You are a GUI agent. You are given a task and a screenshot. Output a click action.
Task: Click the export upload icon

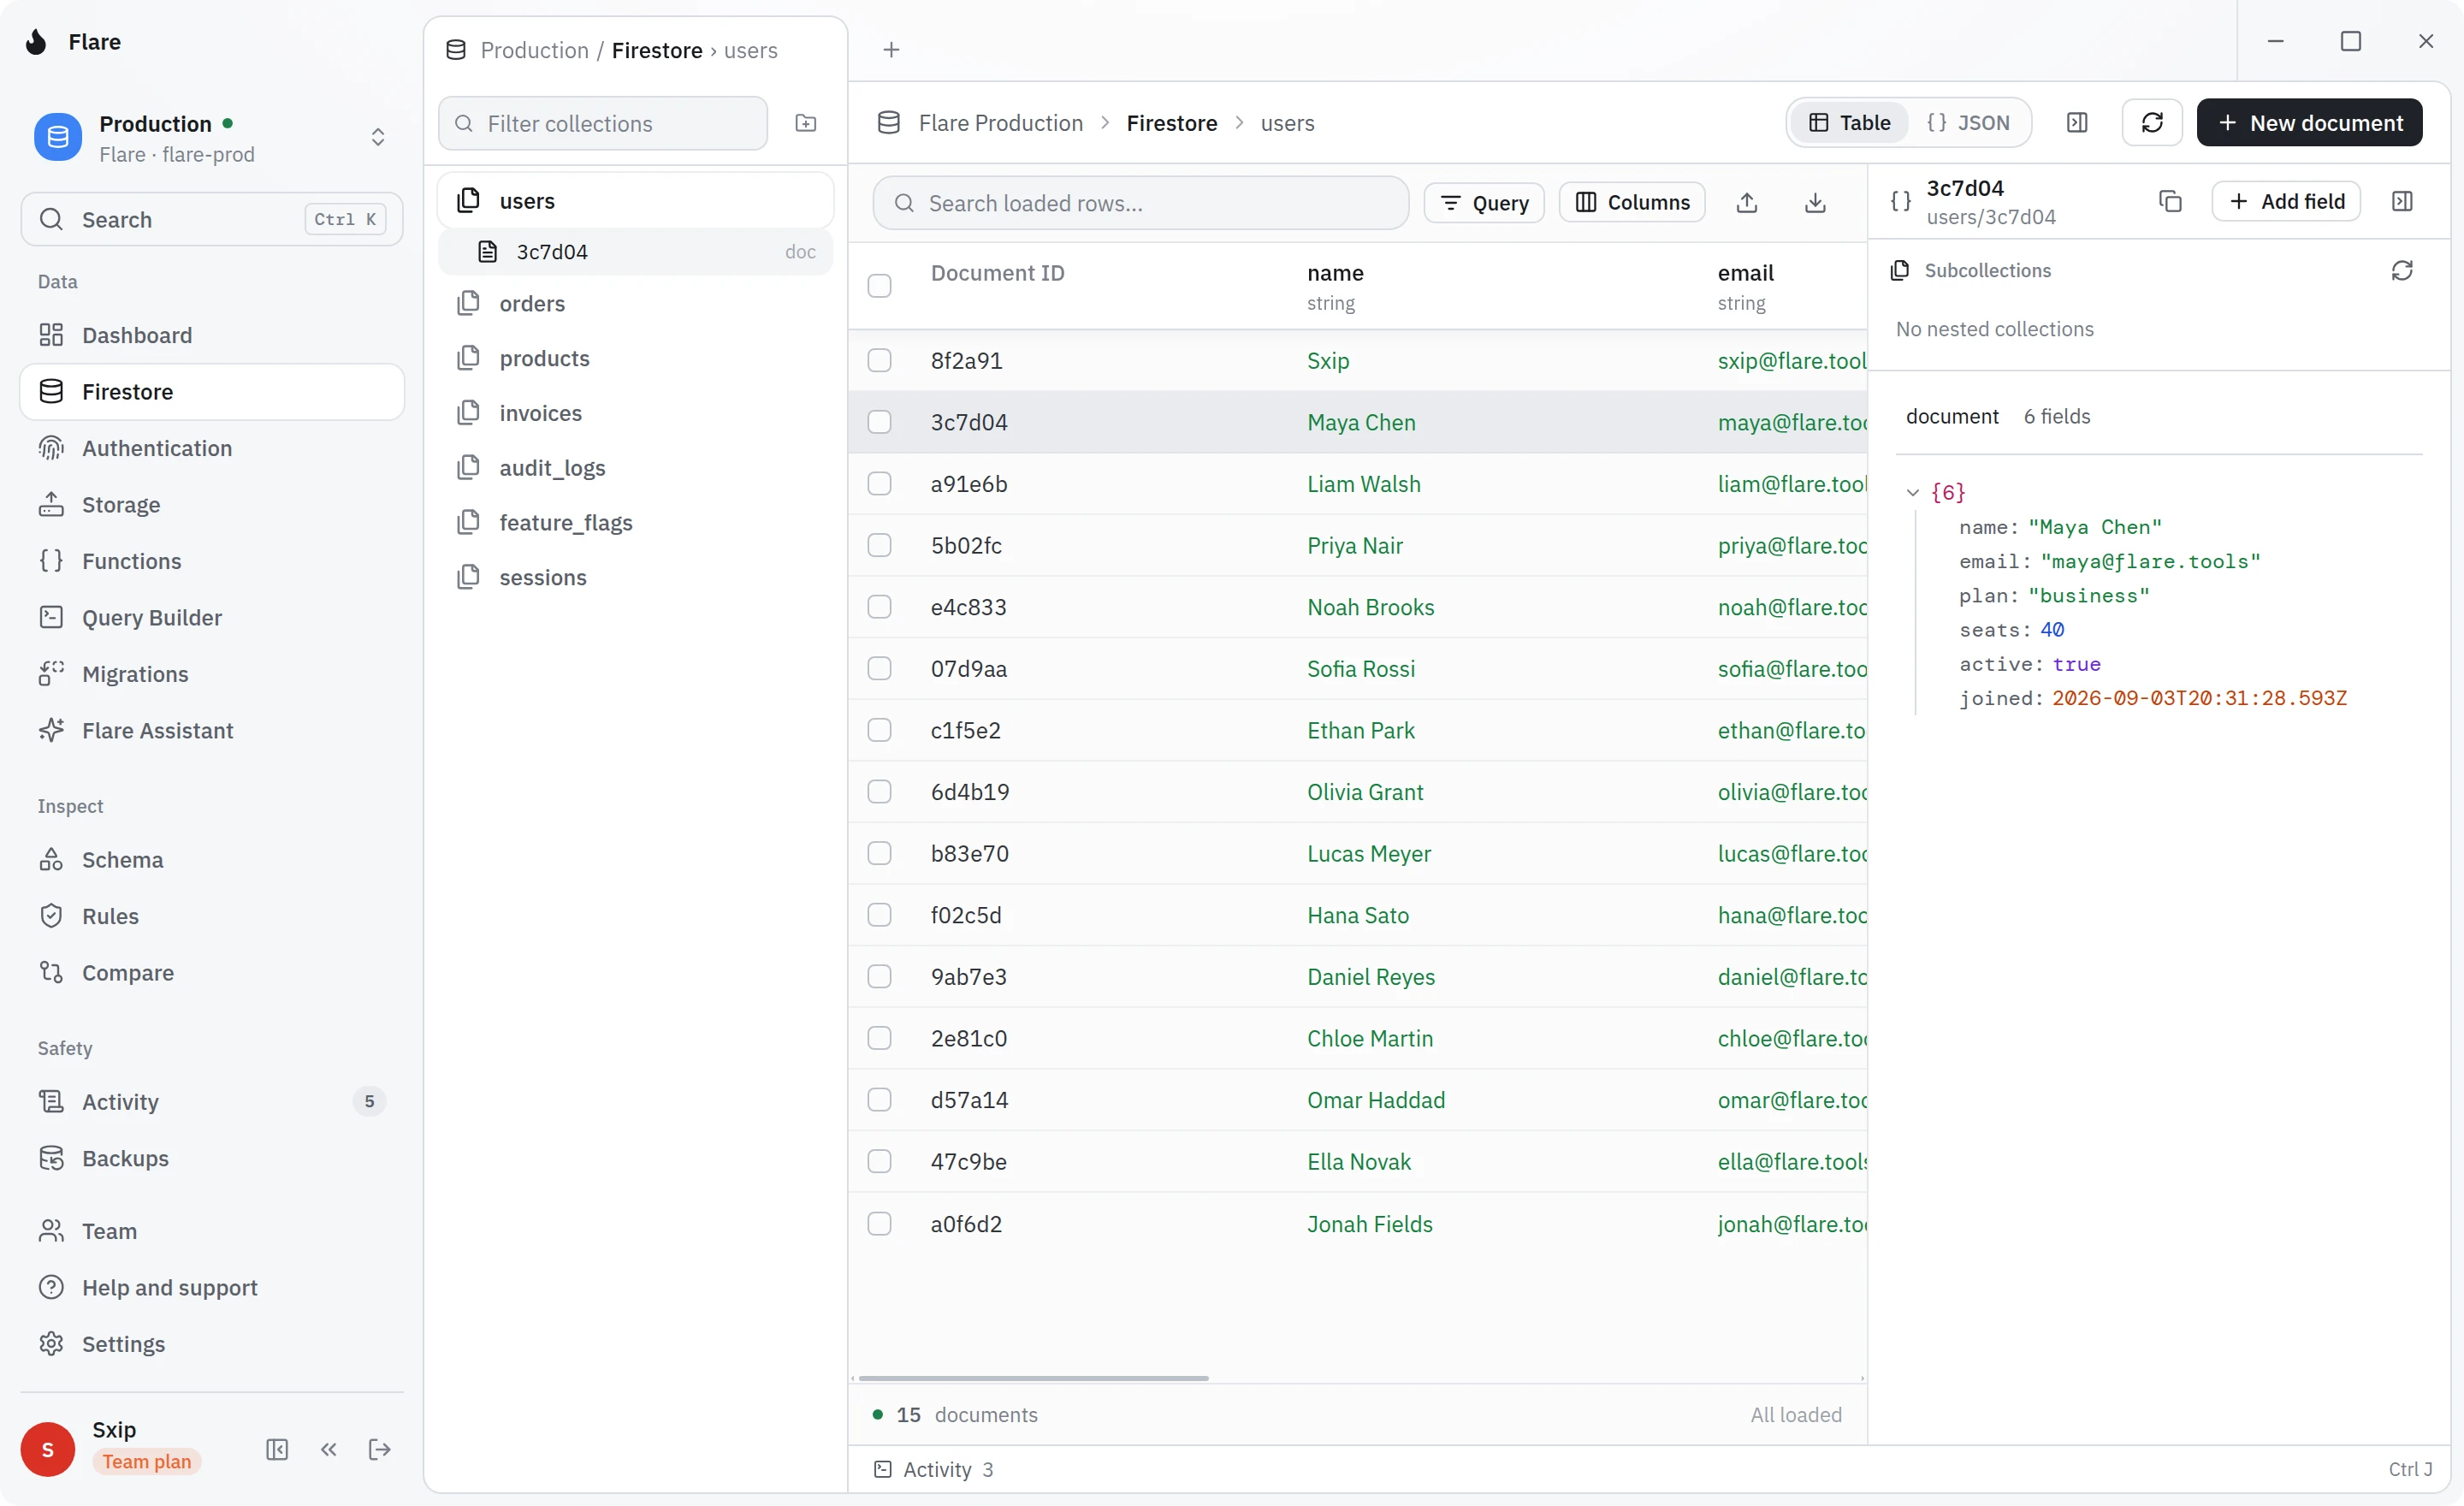click(x=1747, y=203)
